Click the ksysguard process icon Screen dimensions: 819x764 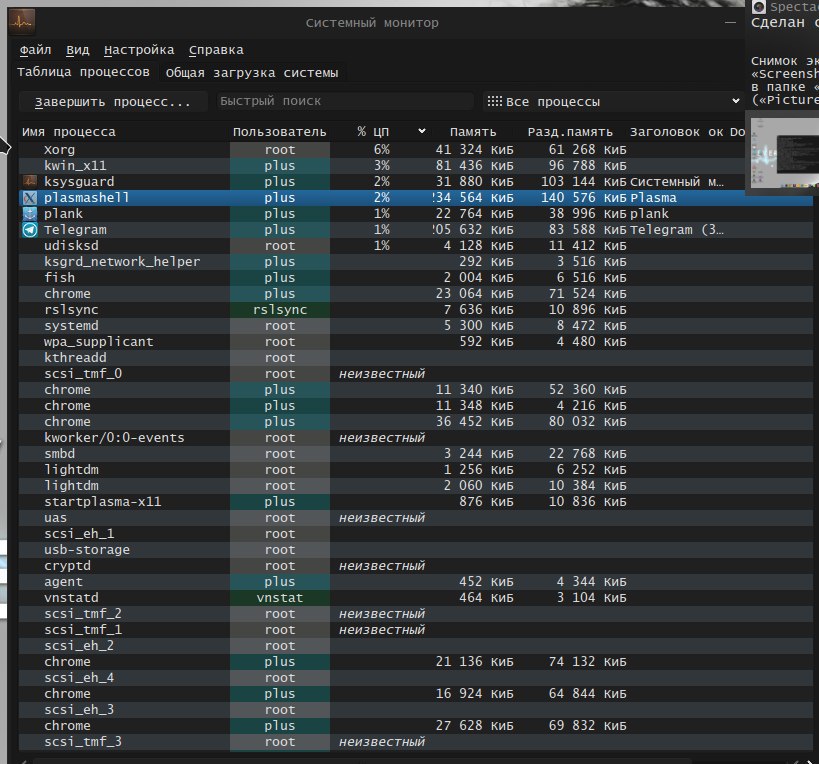coord(30,181)
